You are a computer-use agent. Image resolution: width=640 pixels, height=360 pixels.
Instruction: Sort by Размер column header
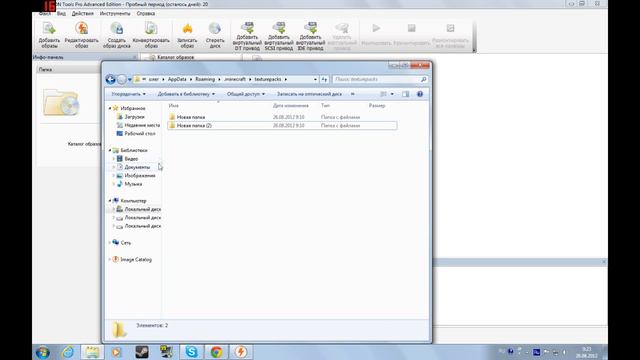(x=377, y=106)
